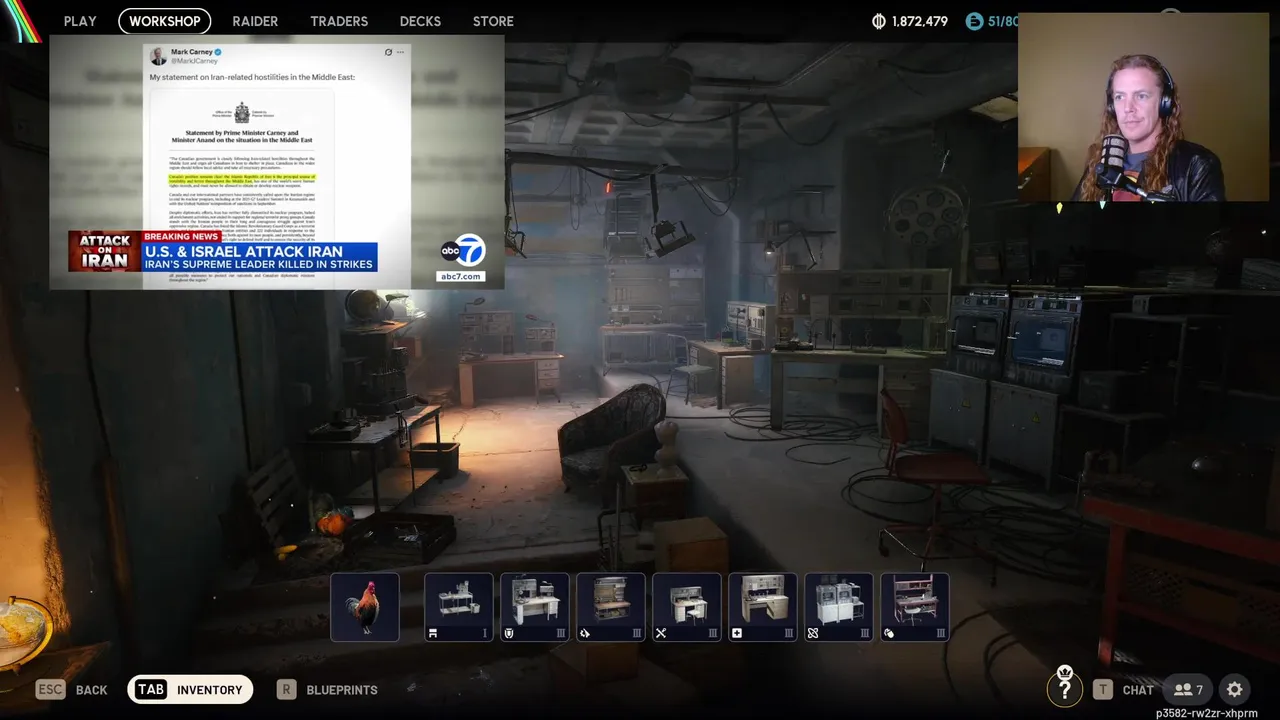Click the ATTACK ON IRAN red graphic
Image resolution: width=1280 pixels, height=720 pixels.
[105, 252]
